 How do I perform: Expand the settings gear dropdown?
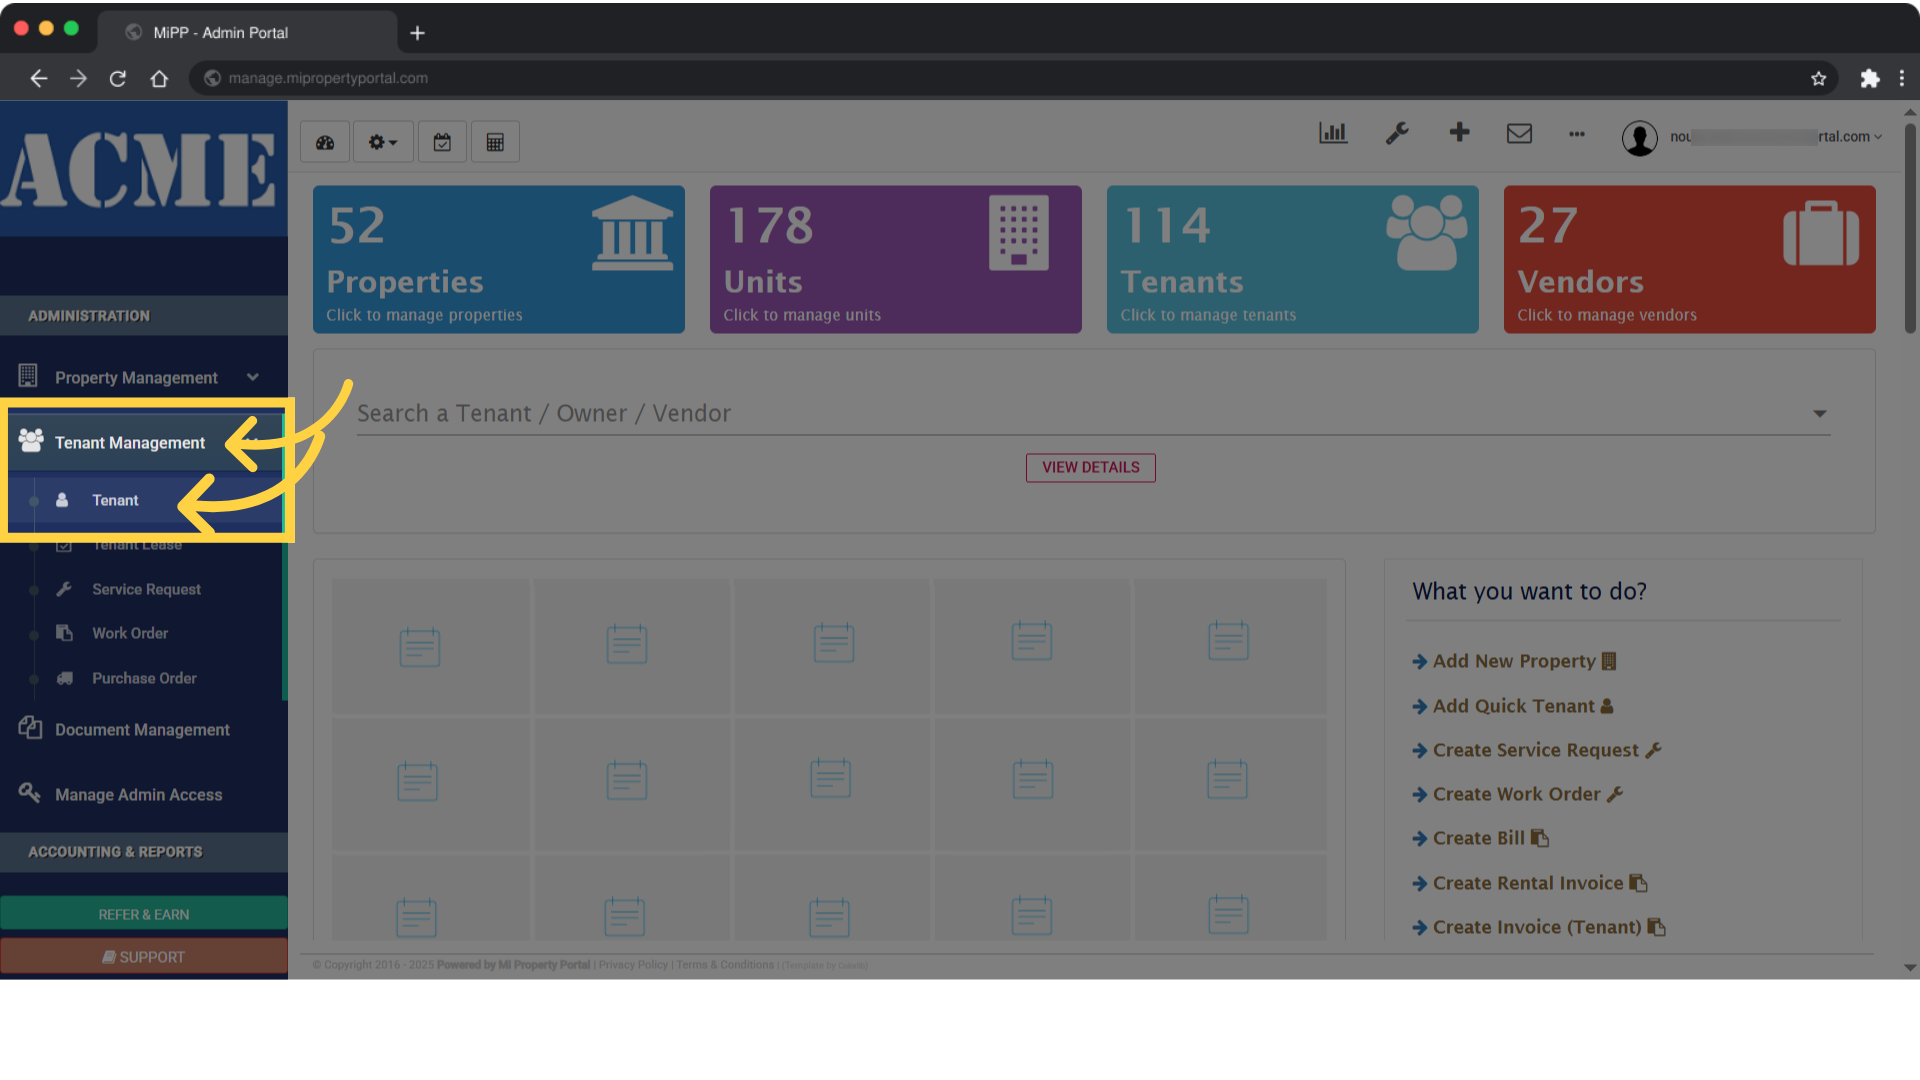click(x=382, y=141)
